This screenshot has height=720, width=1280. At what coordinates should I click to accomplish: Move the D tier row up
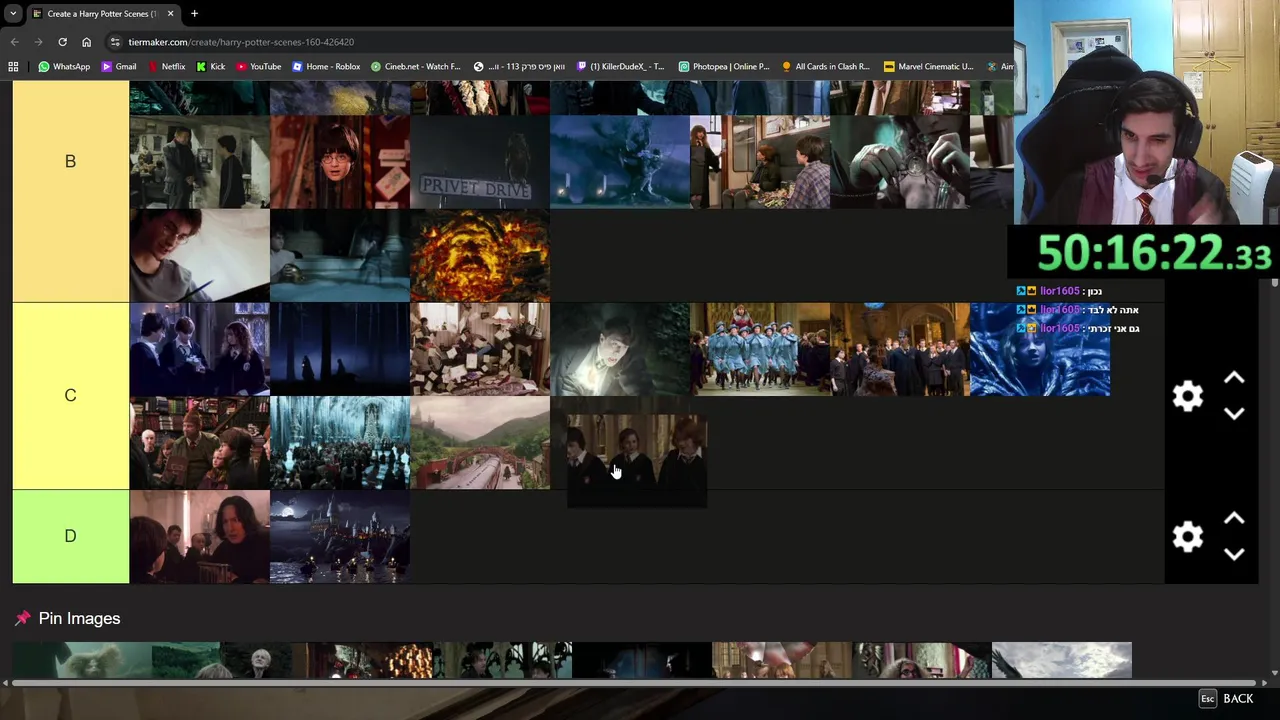point(1234,519)
